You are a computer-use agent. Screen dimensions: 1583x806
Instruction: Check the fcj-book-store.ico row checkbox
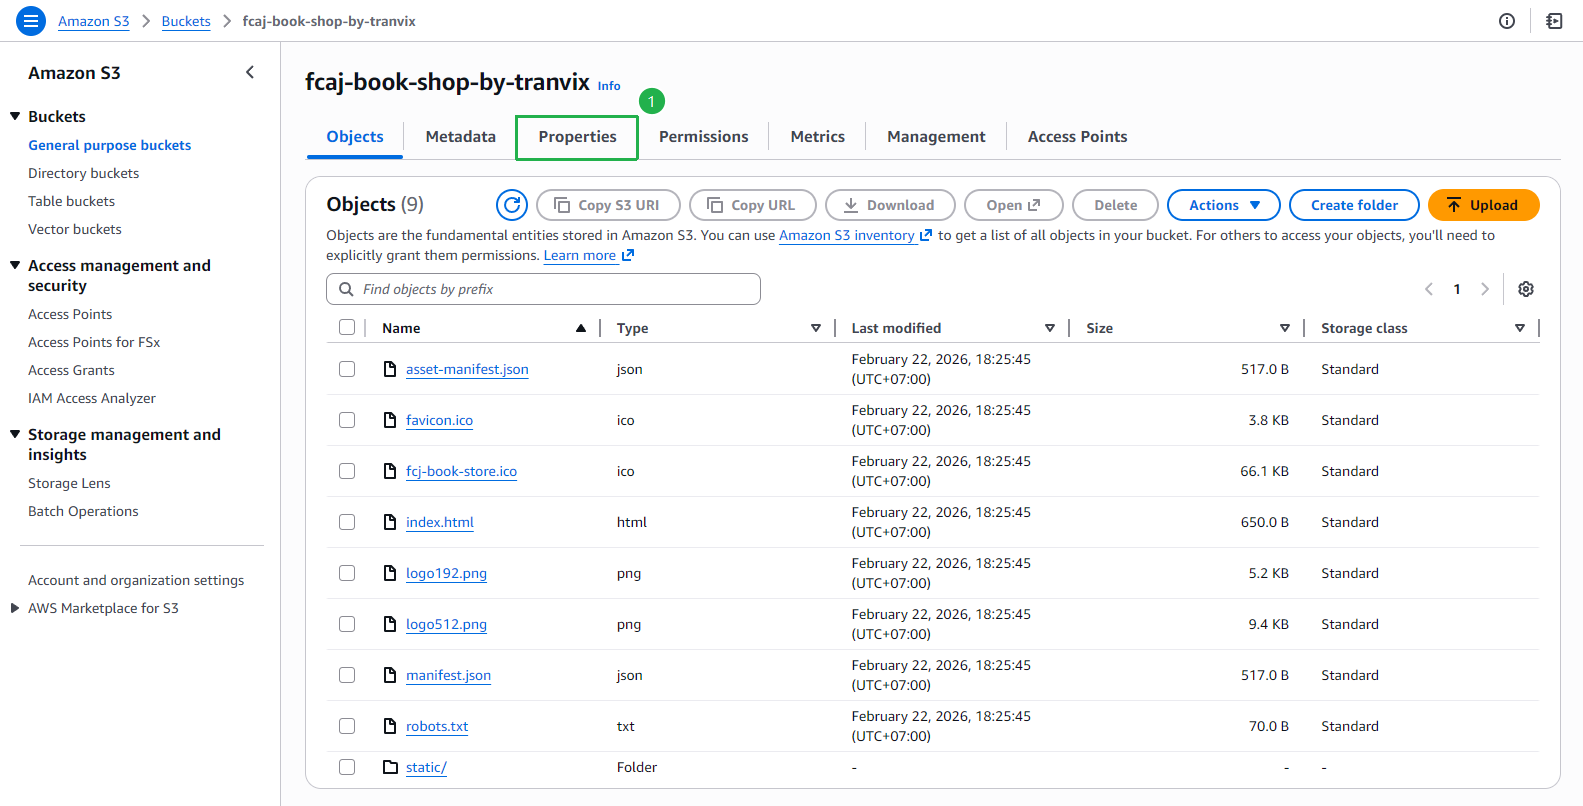tap(347, 471)
